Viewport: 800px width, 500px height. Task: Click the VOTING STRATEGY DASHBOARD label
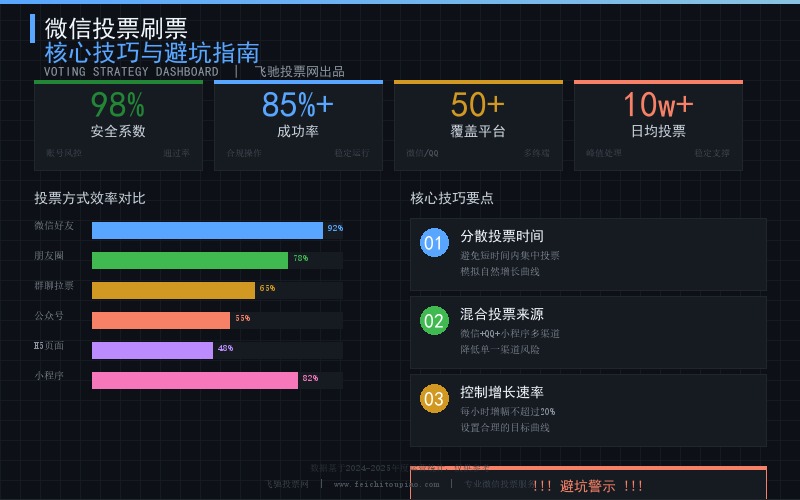[131, 71]
